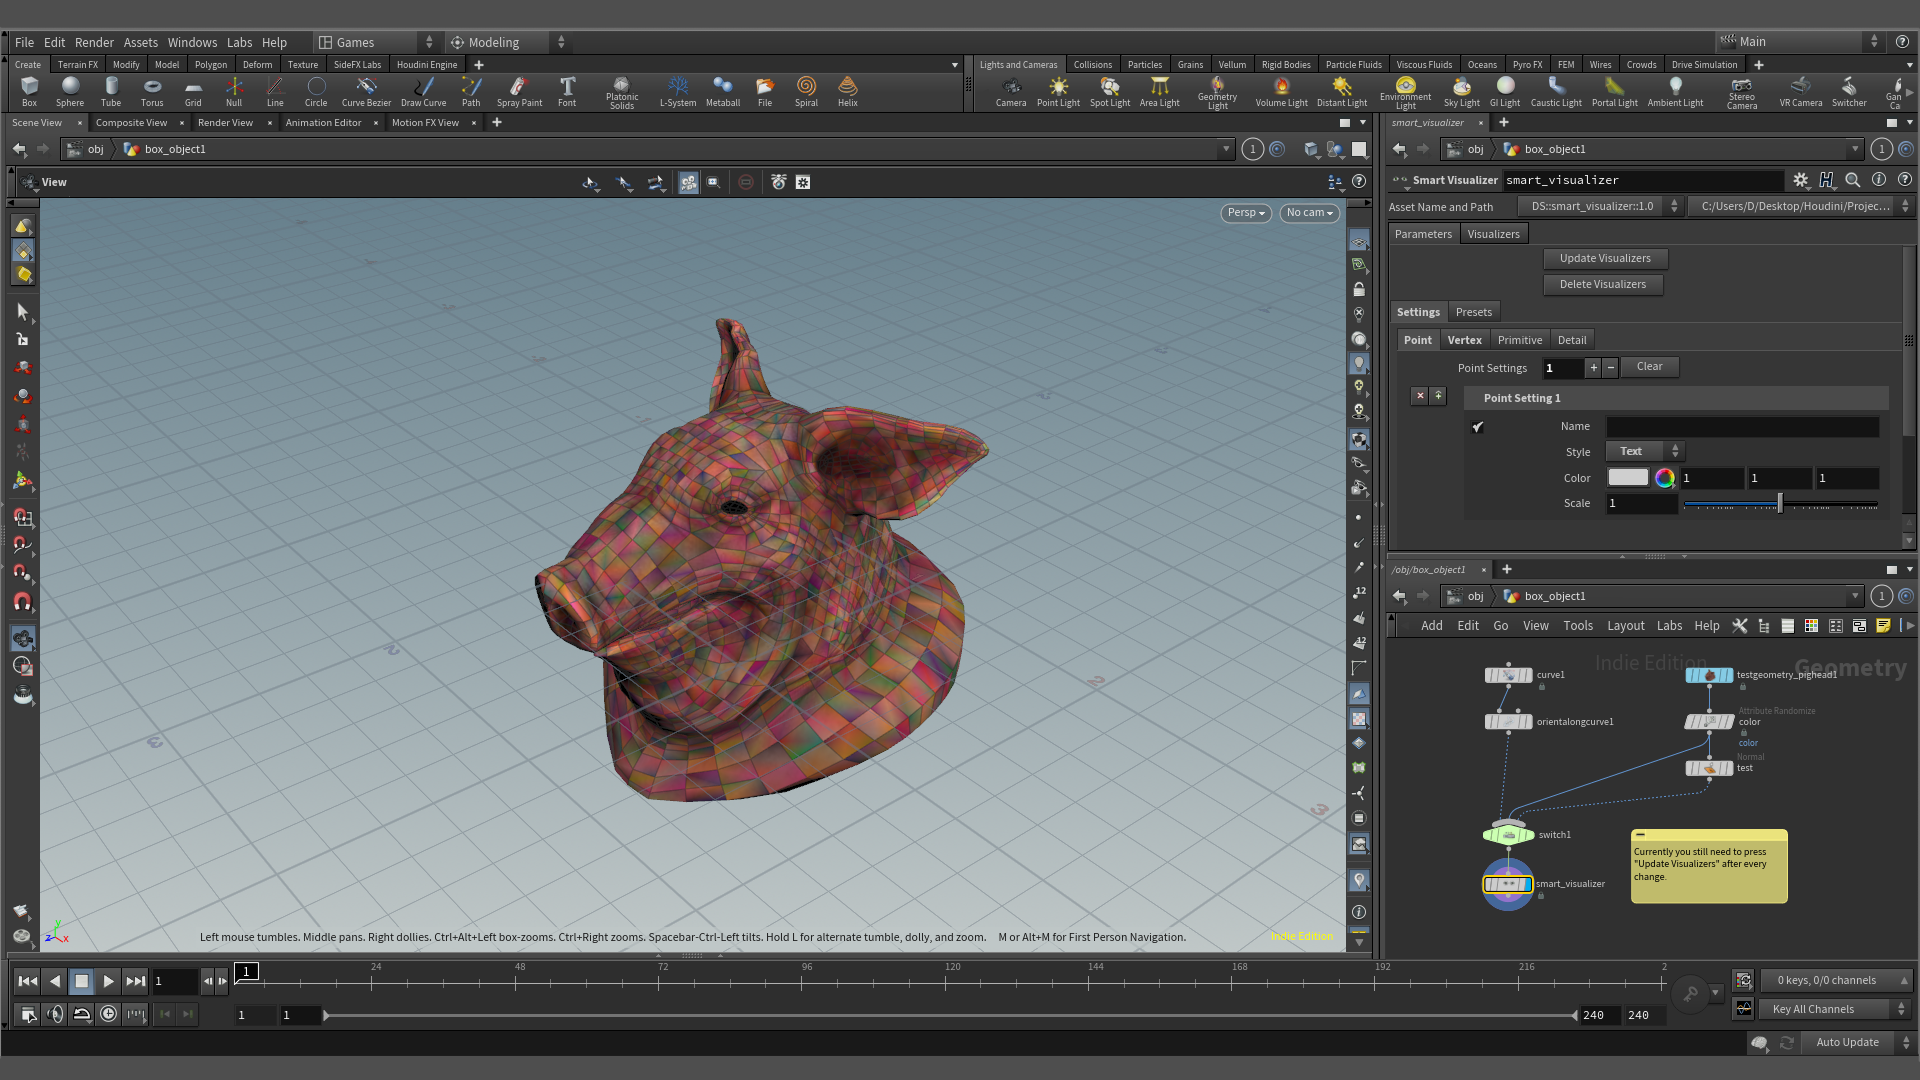Open the Persp viewport dropdown
This screenshot has height=1080, width=1920.
tap(1246, 213)
